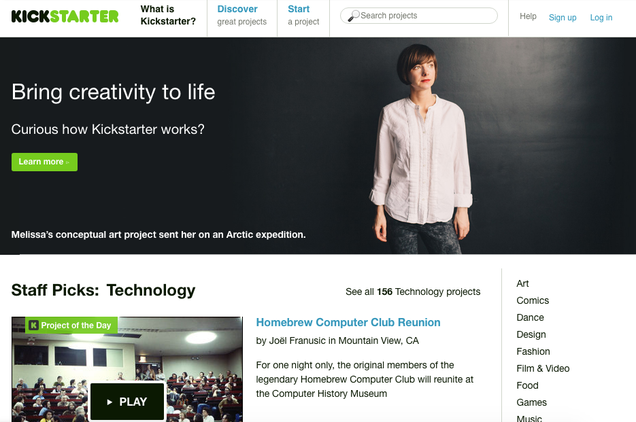The height and width of the screenshot is (422, 636).
Task: Play the Homebrew Computer Club video
Action: click(127, 402)
